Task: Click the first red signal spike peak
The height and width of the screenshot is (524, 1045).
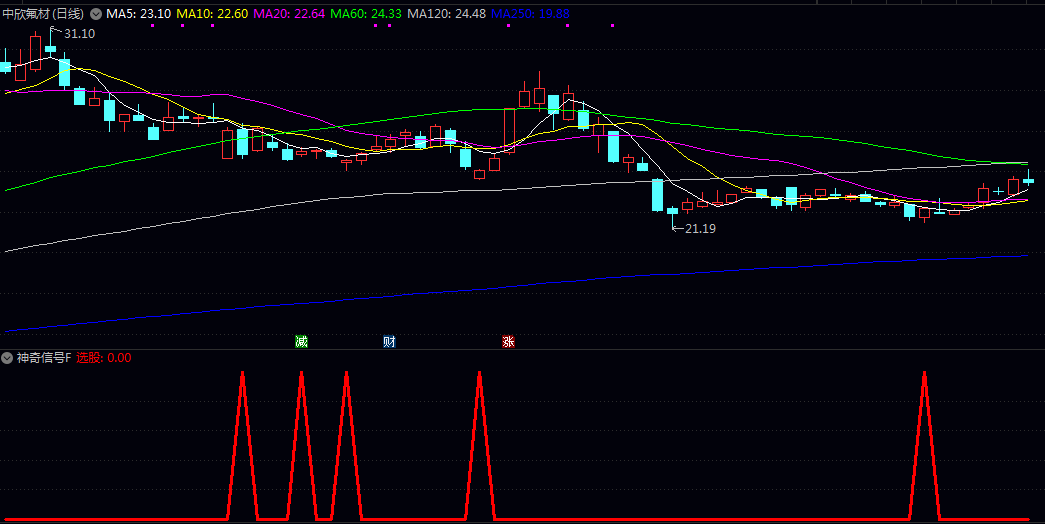Action: point(242,374)
